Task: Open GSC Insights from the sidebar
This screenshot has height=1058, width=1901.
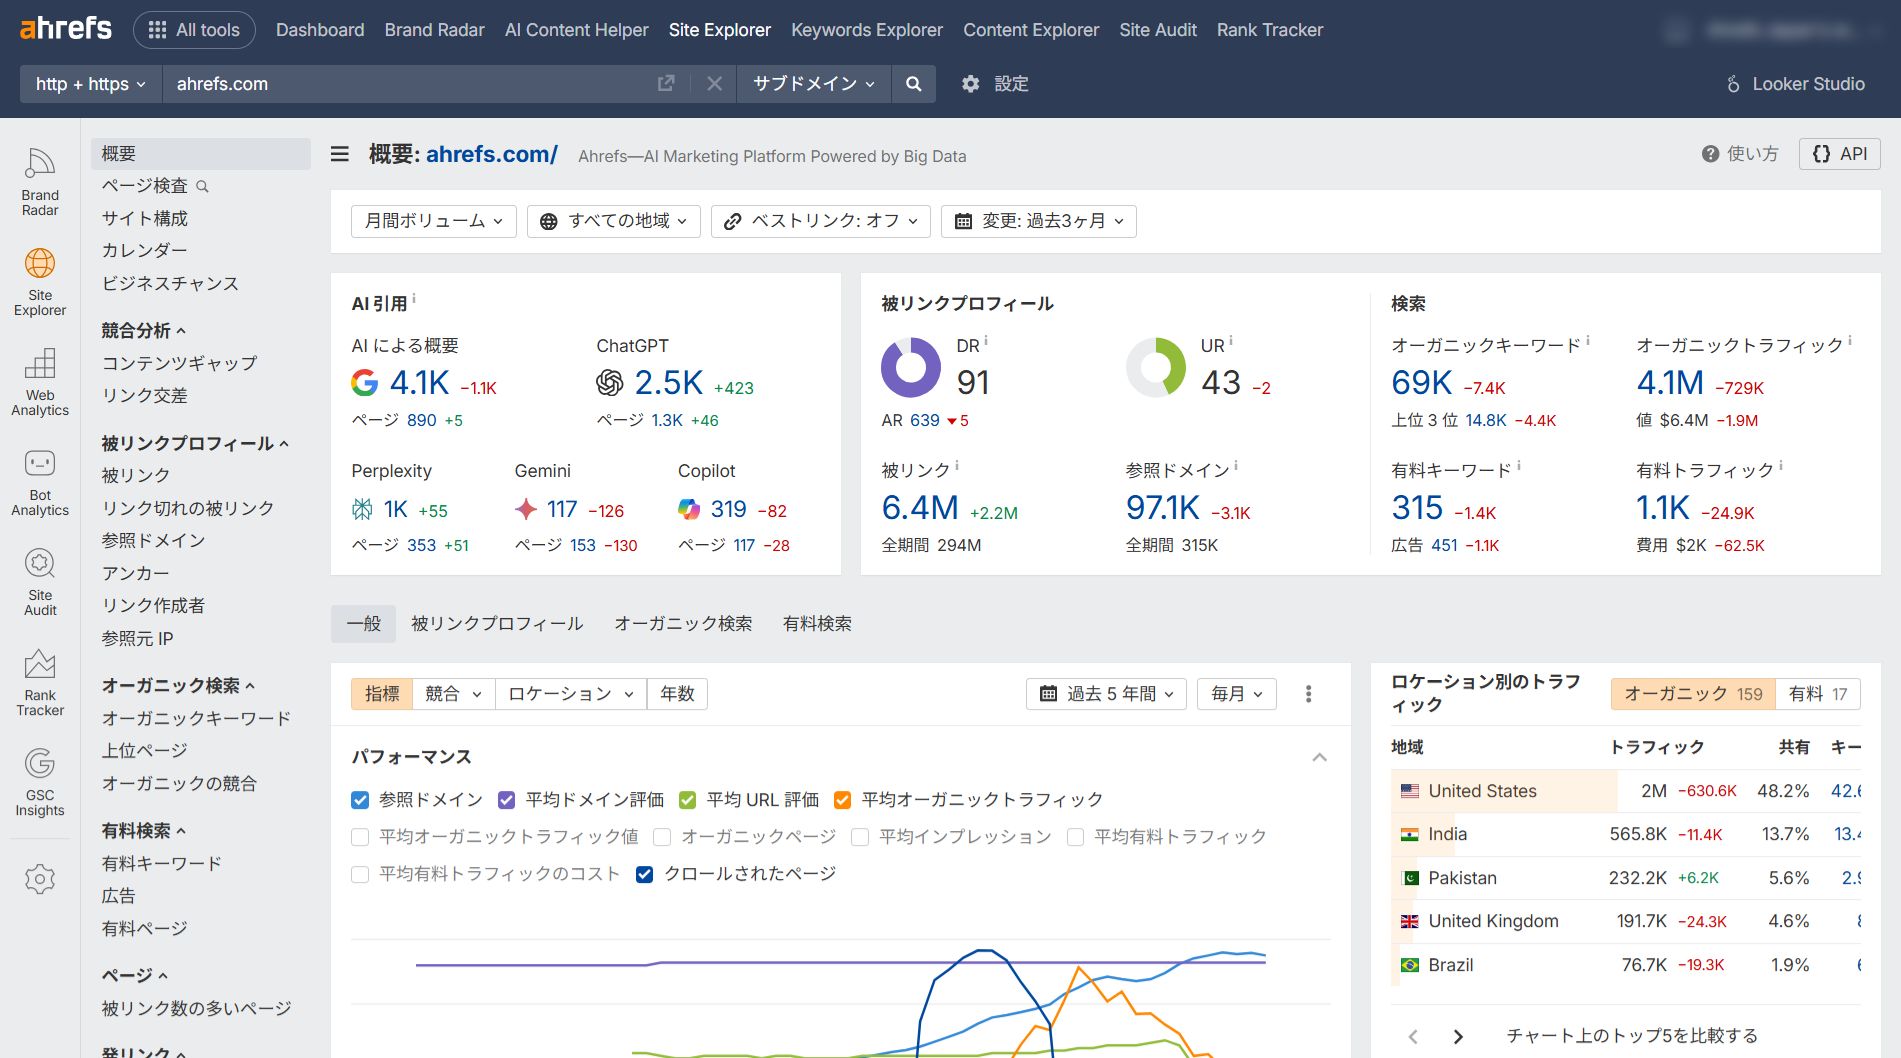Action: (x=40, y=782)
